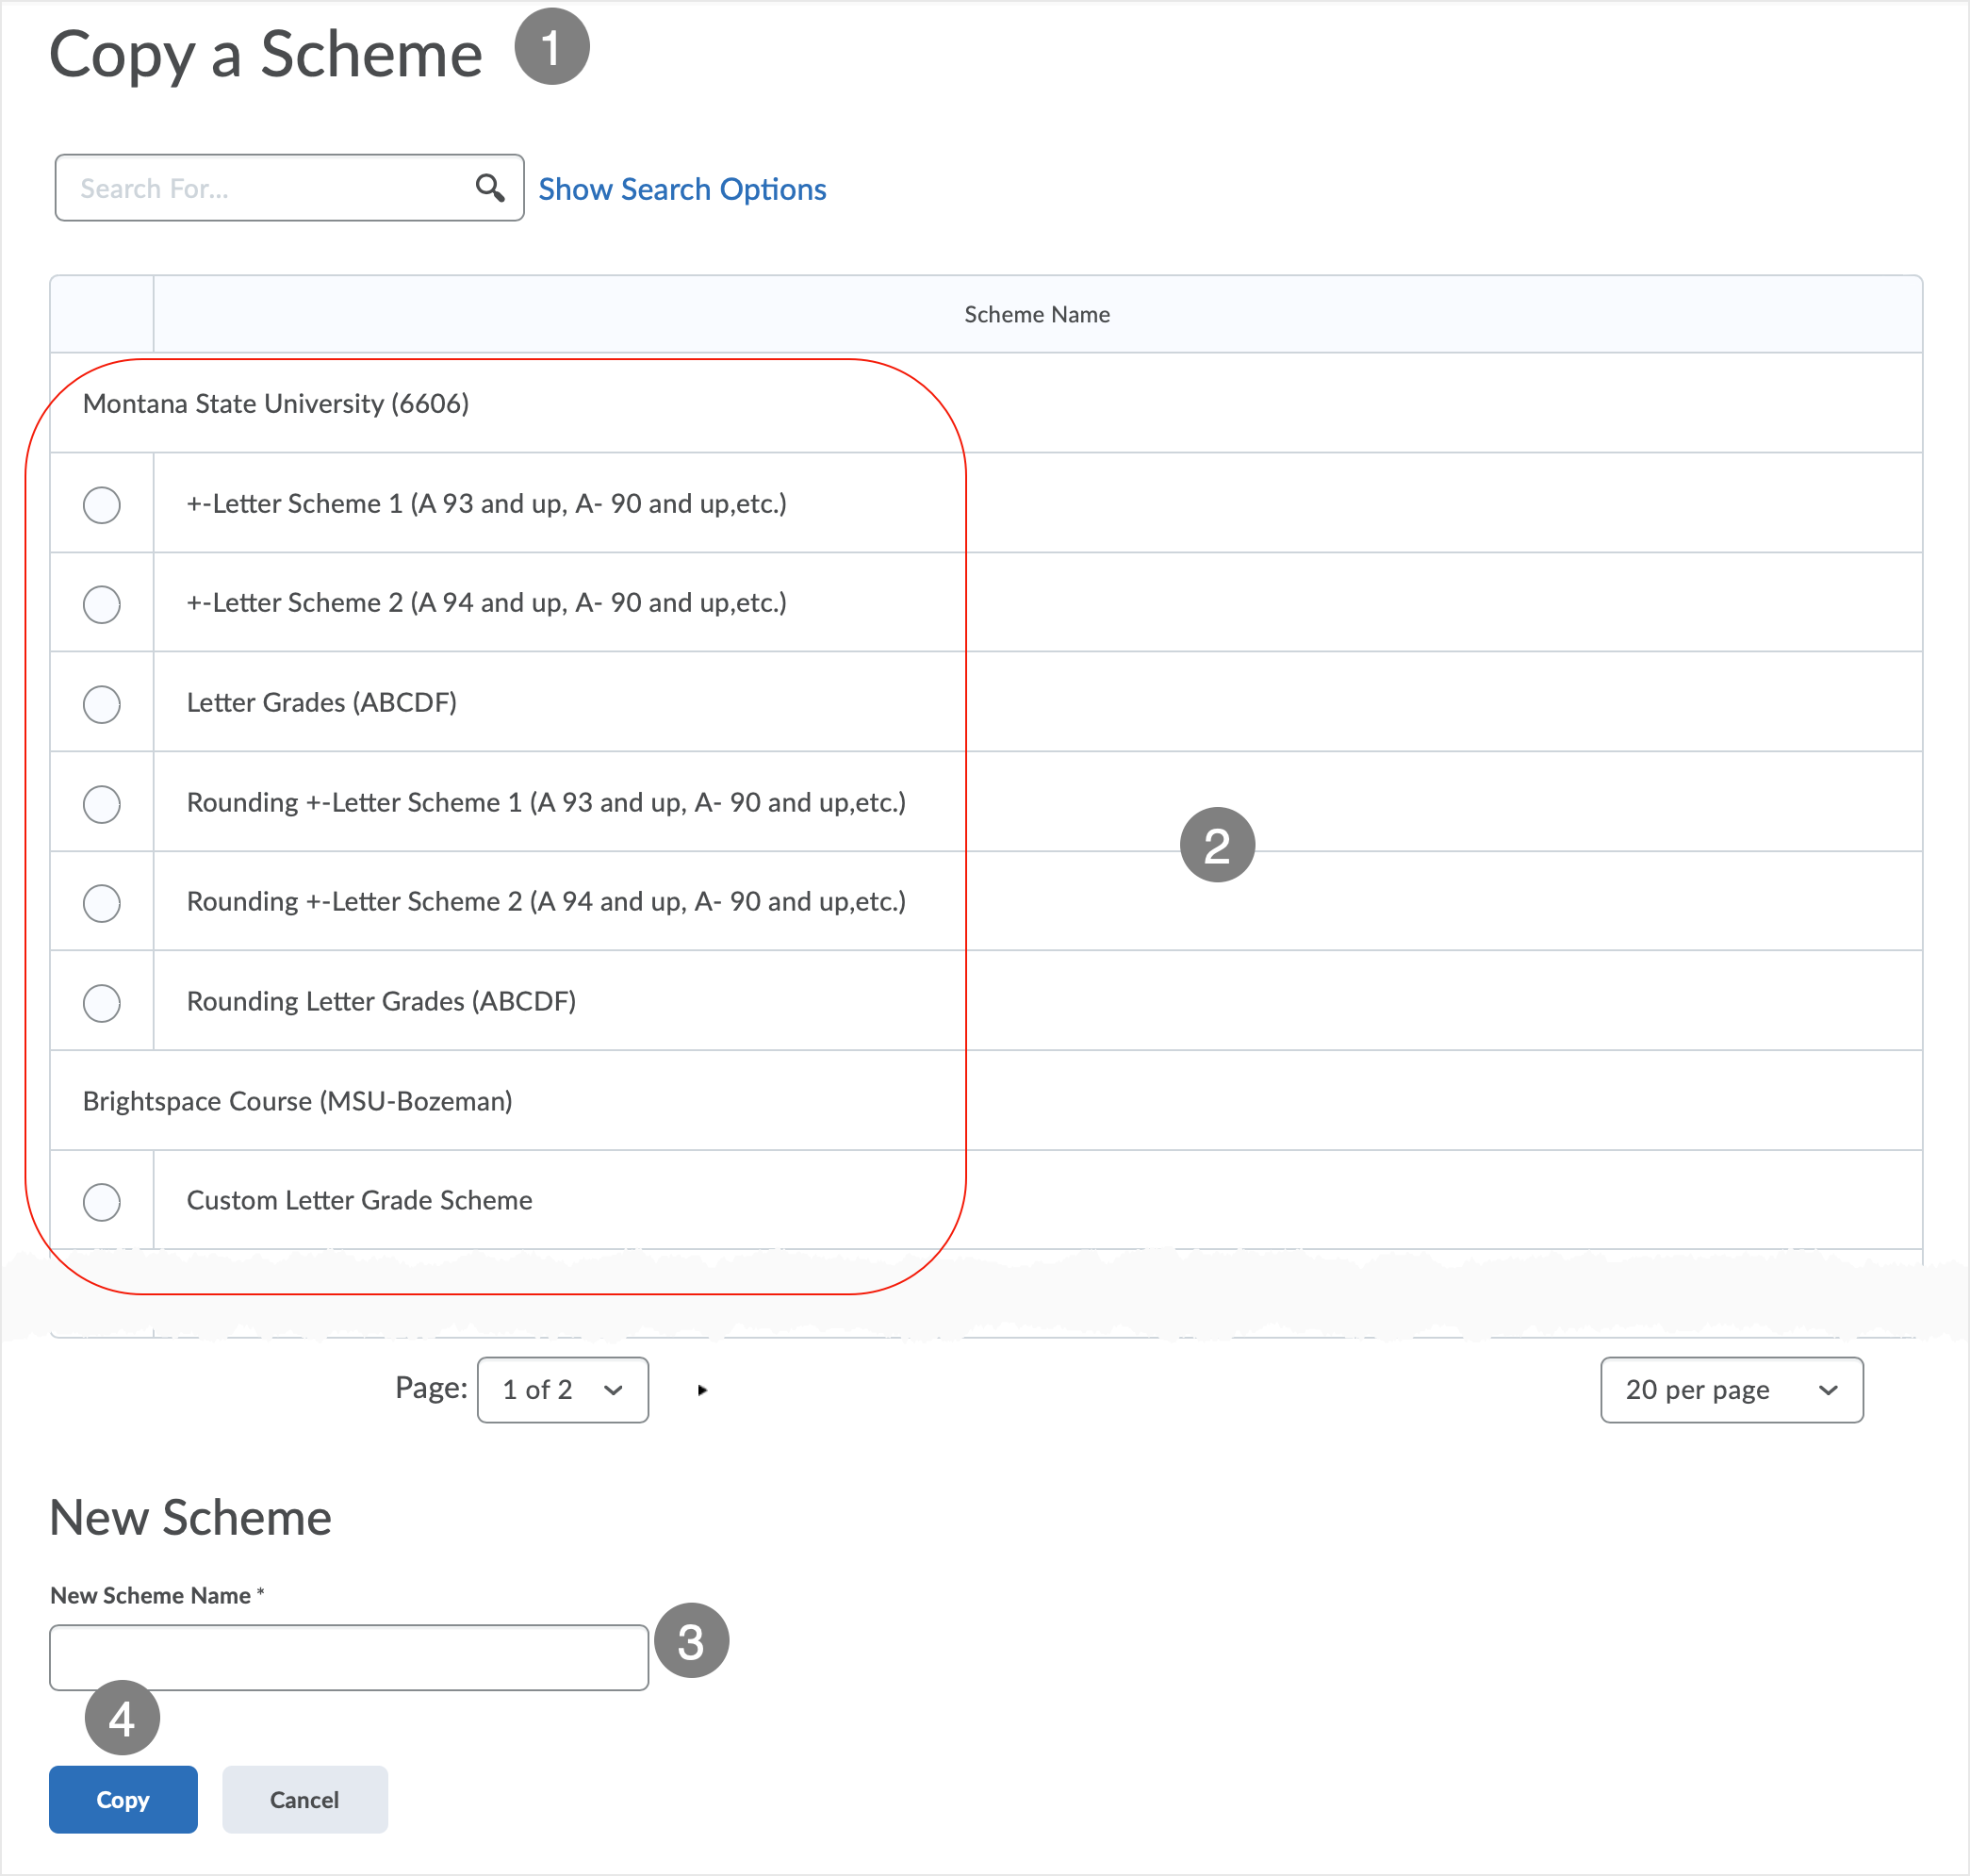
Task: Click 'Custom Letter Grade Scheme' text
Action: (359, 1201)
